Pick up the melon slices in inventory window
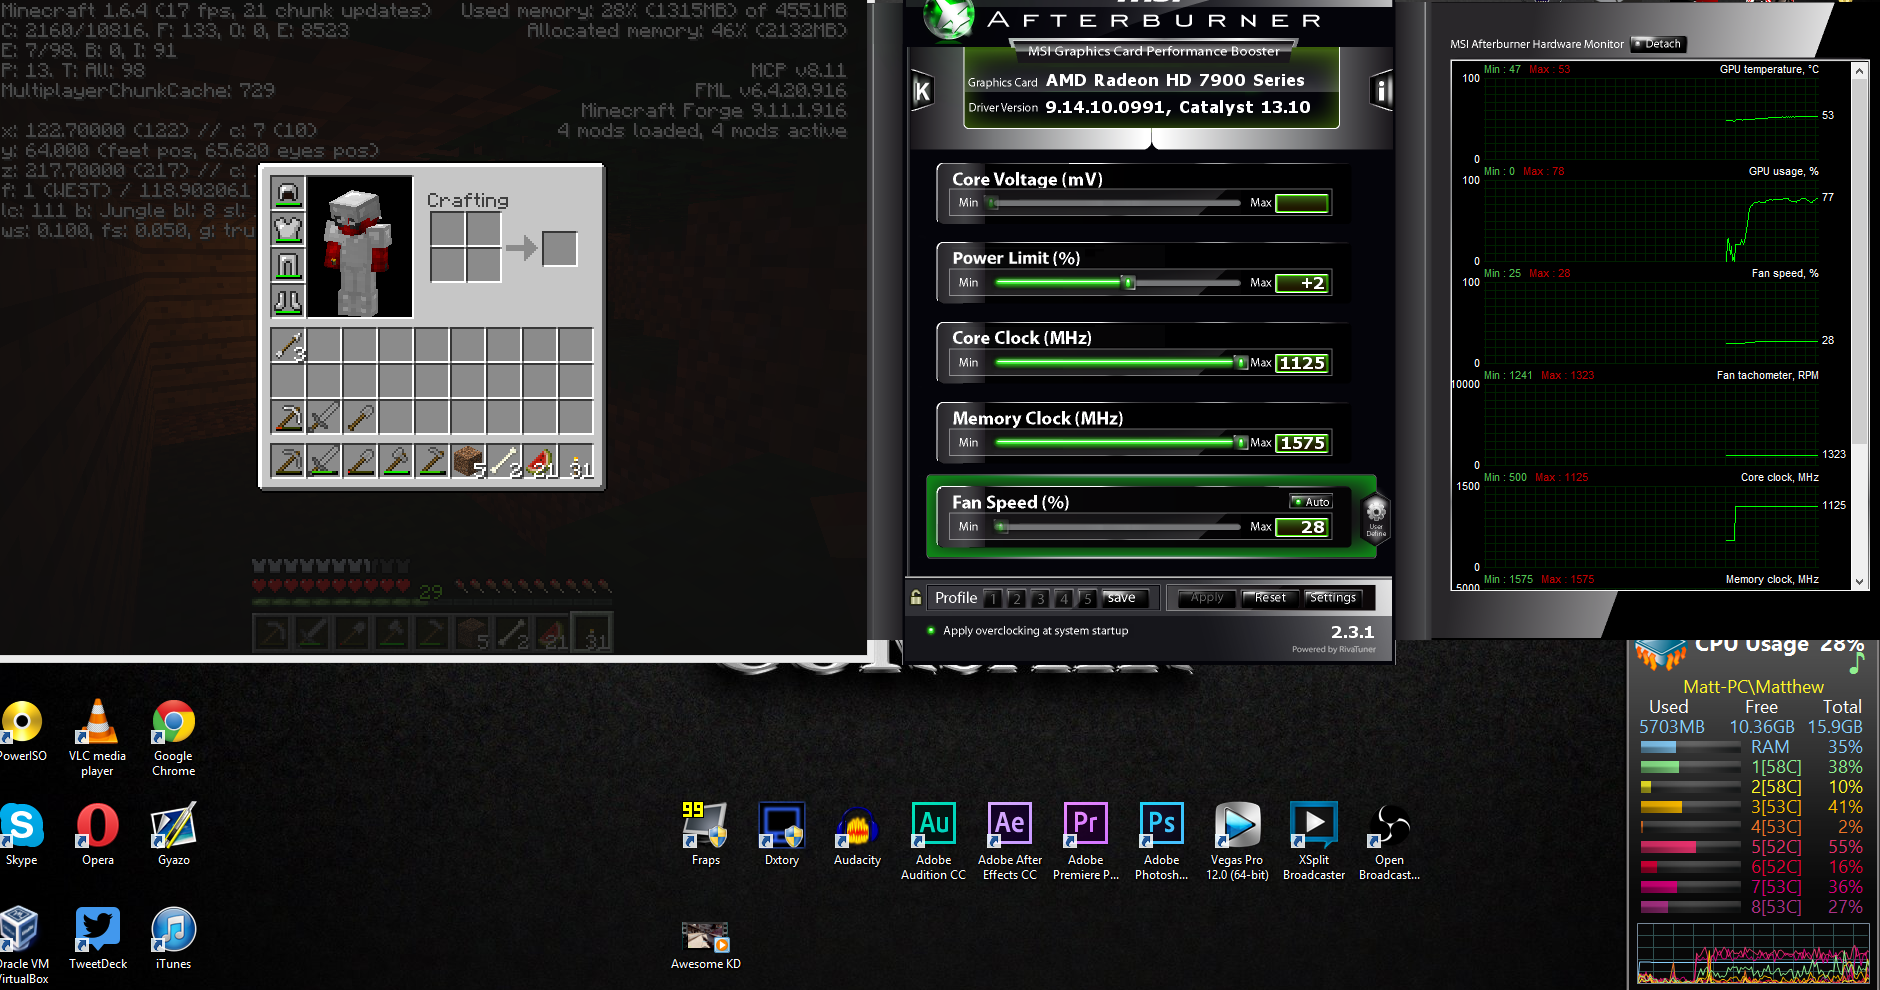 [x=540, y=462]
